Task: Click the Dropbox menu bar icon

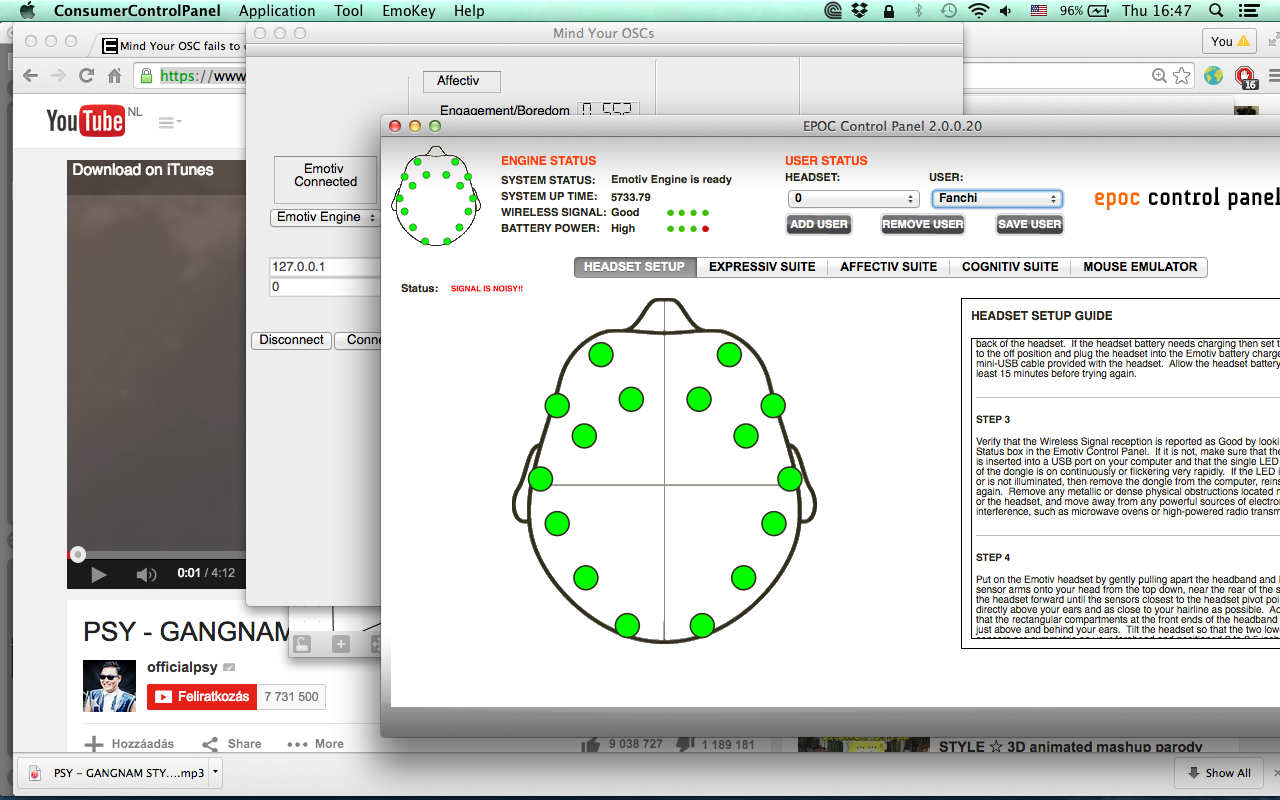Action: (860, 11)
